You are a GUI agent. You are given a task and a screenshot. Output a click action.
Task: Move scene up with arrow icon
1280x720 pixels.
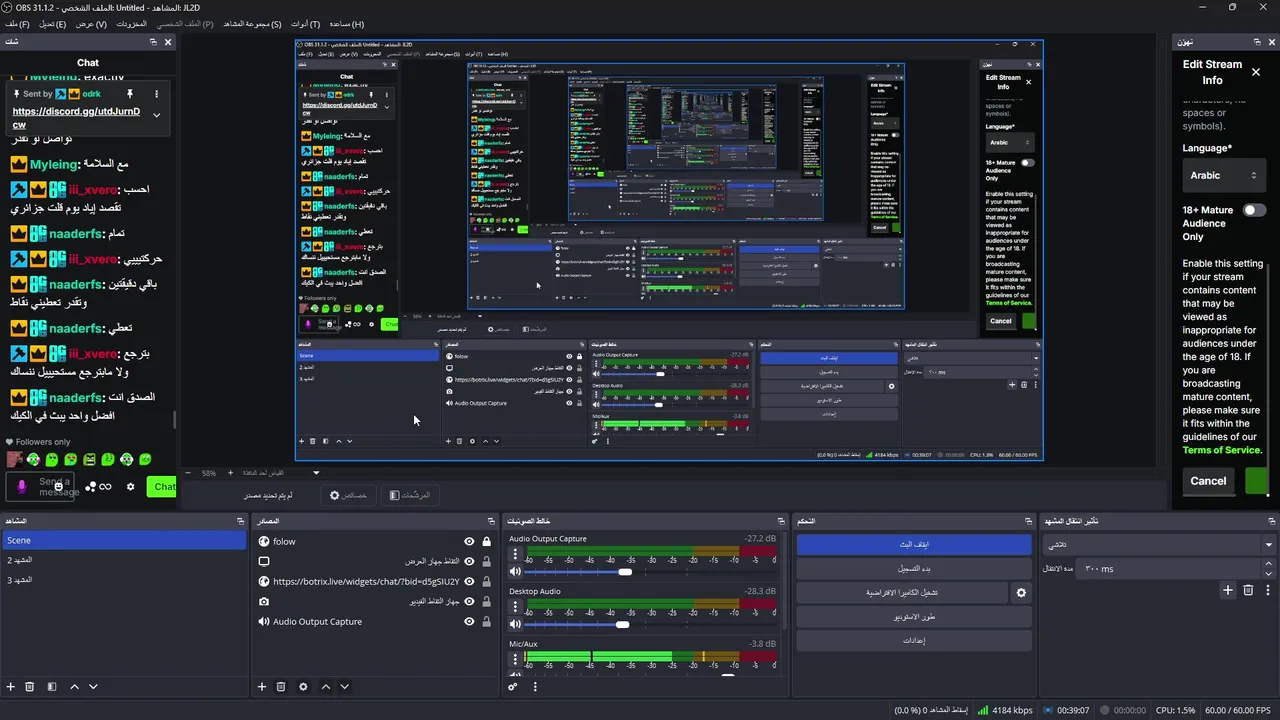tap(74, 687)
